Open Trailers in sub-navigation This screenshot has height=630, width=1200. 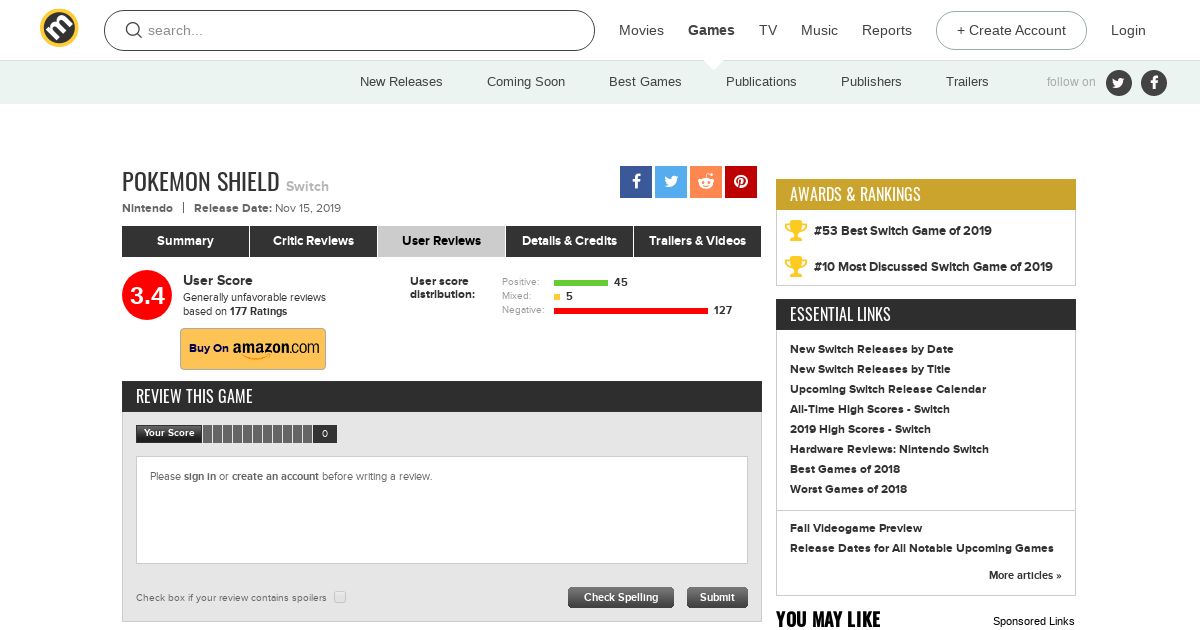pos(967,82)
